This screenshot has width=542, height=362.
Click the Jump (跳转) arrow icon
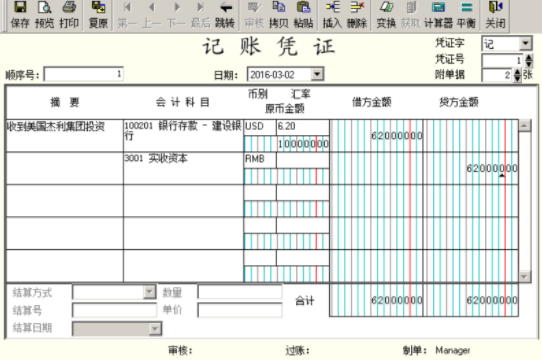click(x=225, y=14)
